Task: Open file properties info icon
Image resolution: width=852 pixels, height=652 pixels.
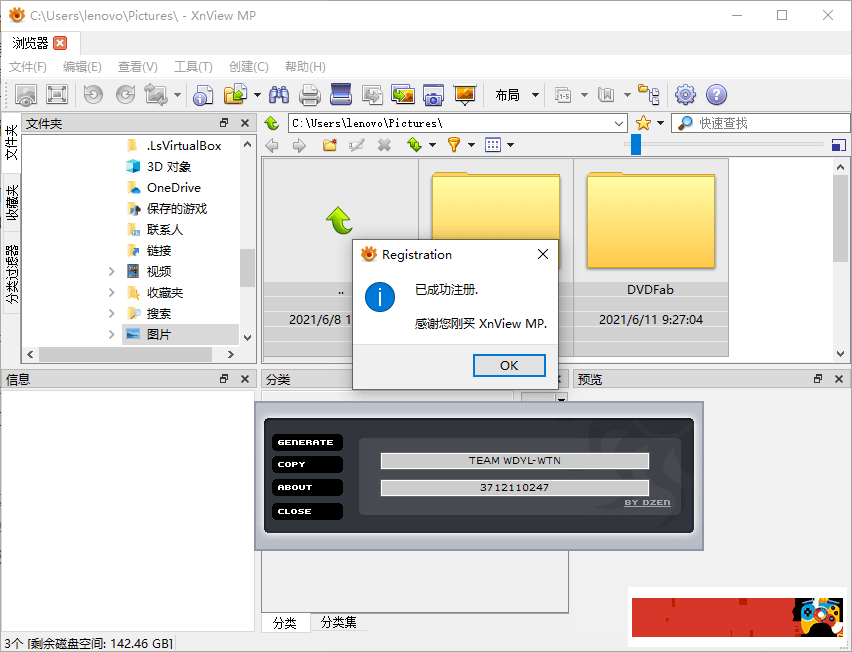Action: 203,95
